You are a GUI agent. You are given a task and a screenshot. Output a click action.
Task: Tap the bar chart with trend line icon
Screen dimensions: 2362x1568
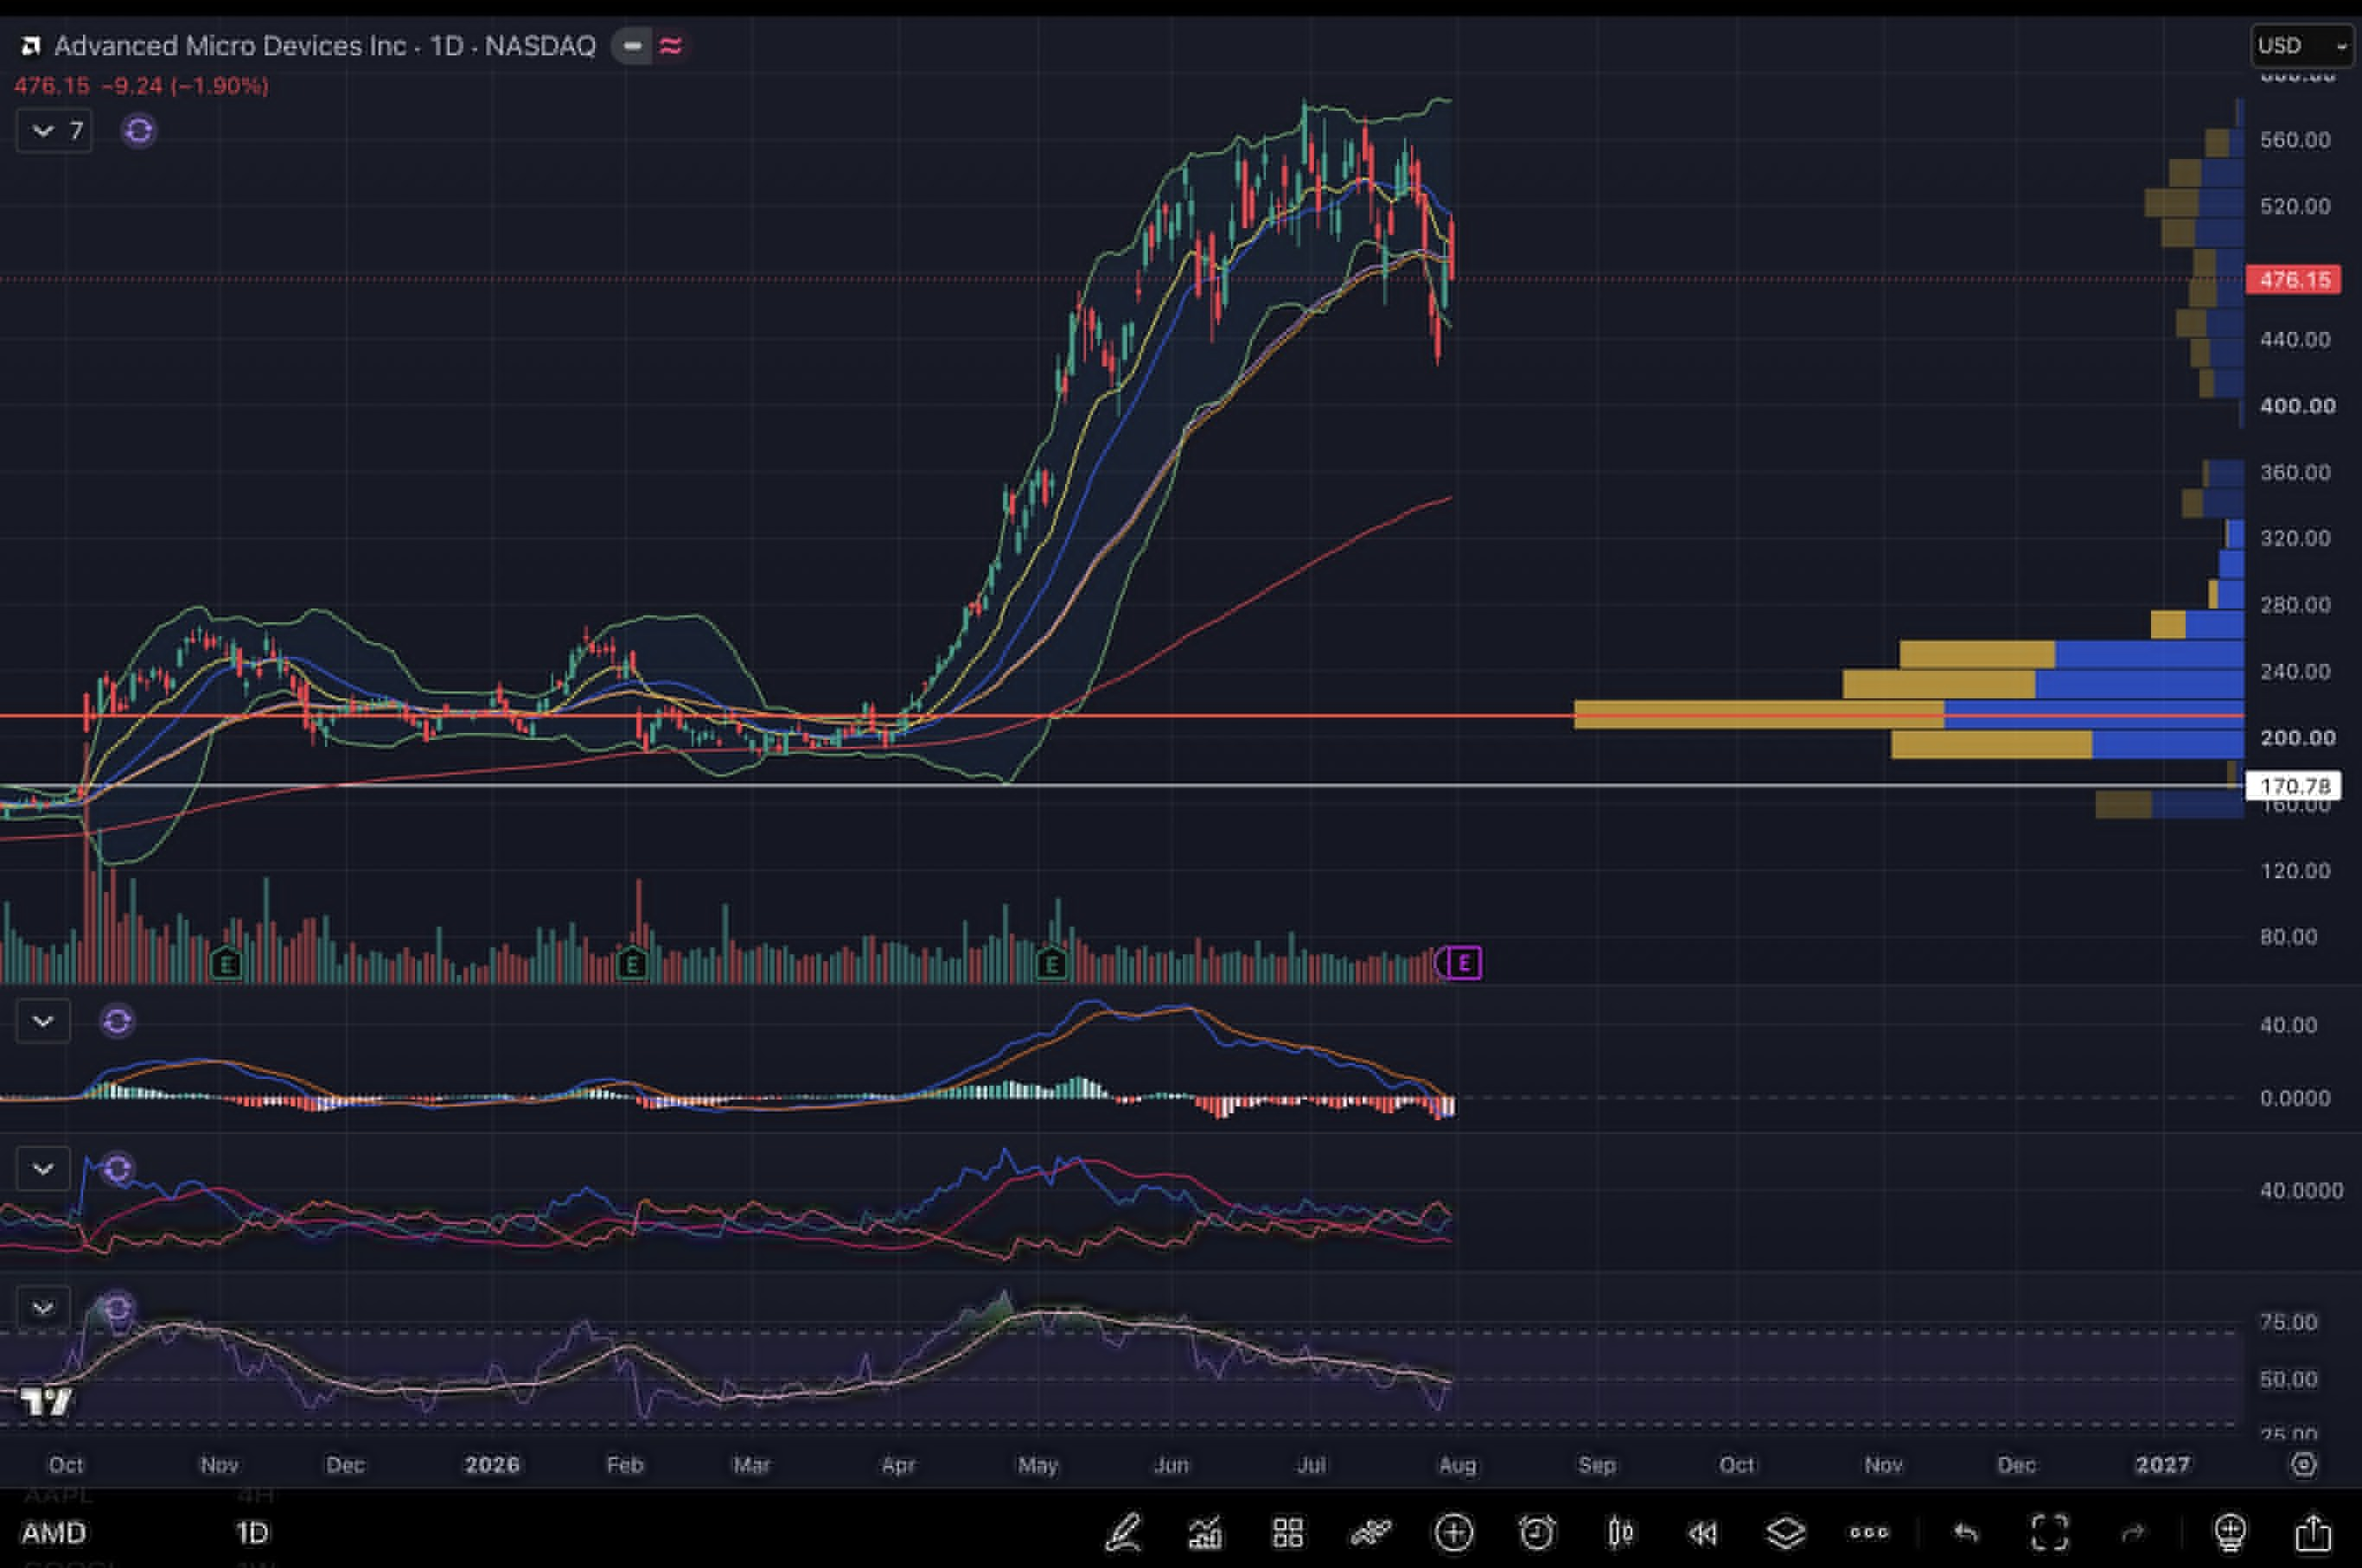[x=1205, y=1532]
